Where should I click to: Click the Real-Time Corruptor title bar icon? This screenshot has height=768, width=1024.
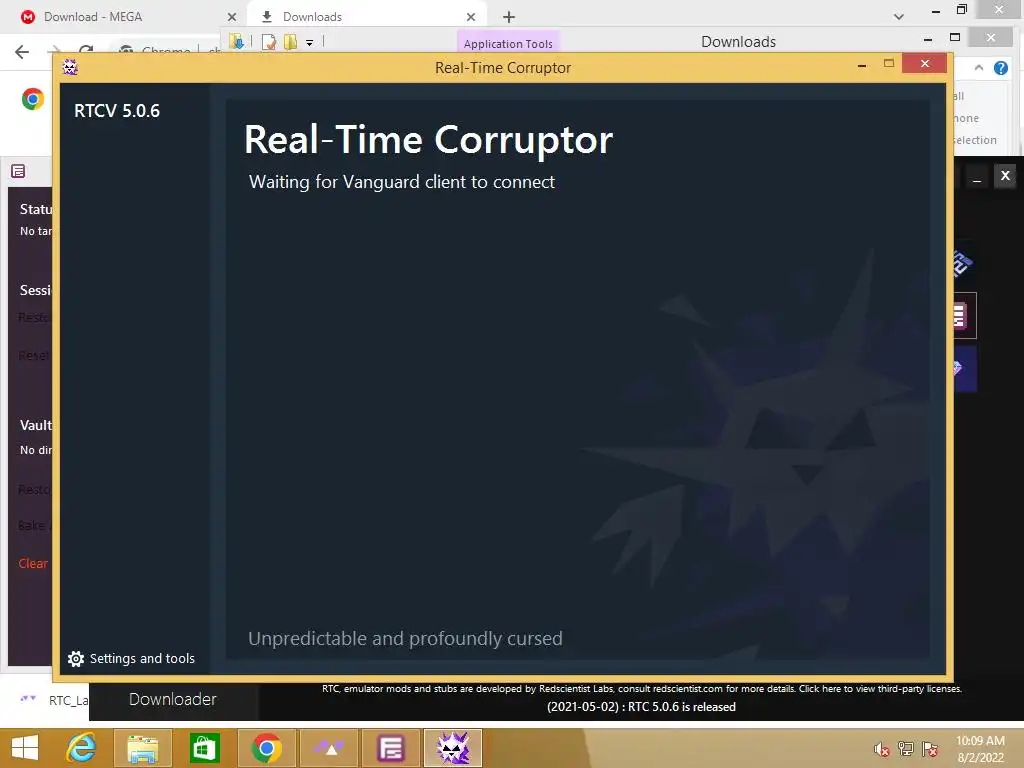(x=70, y=67)
